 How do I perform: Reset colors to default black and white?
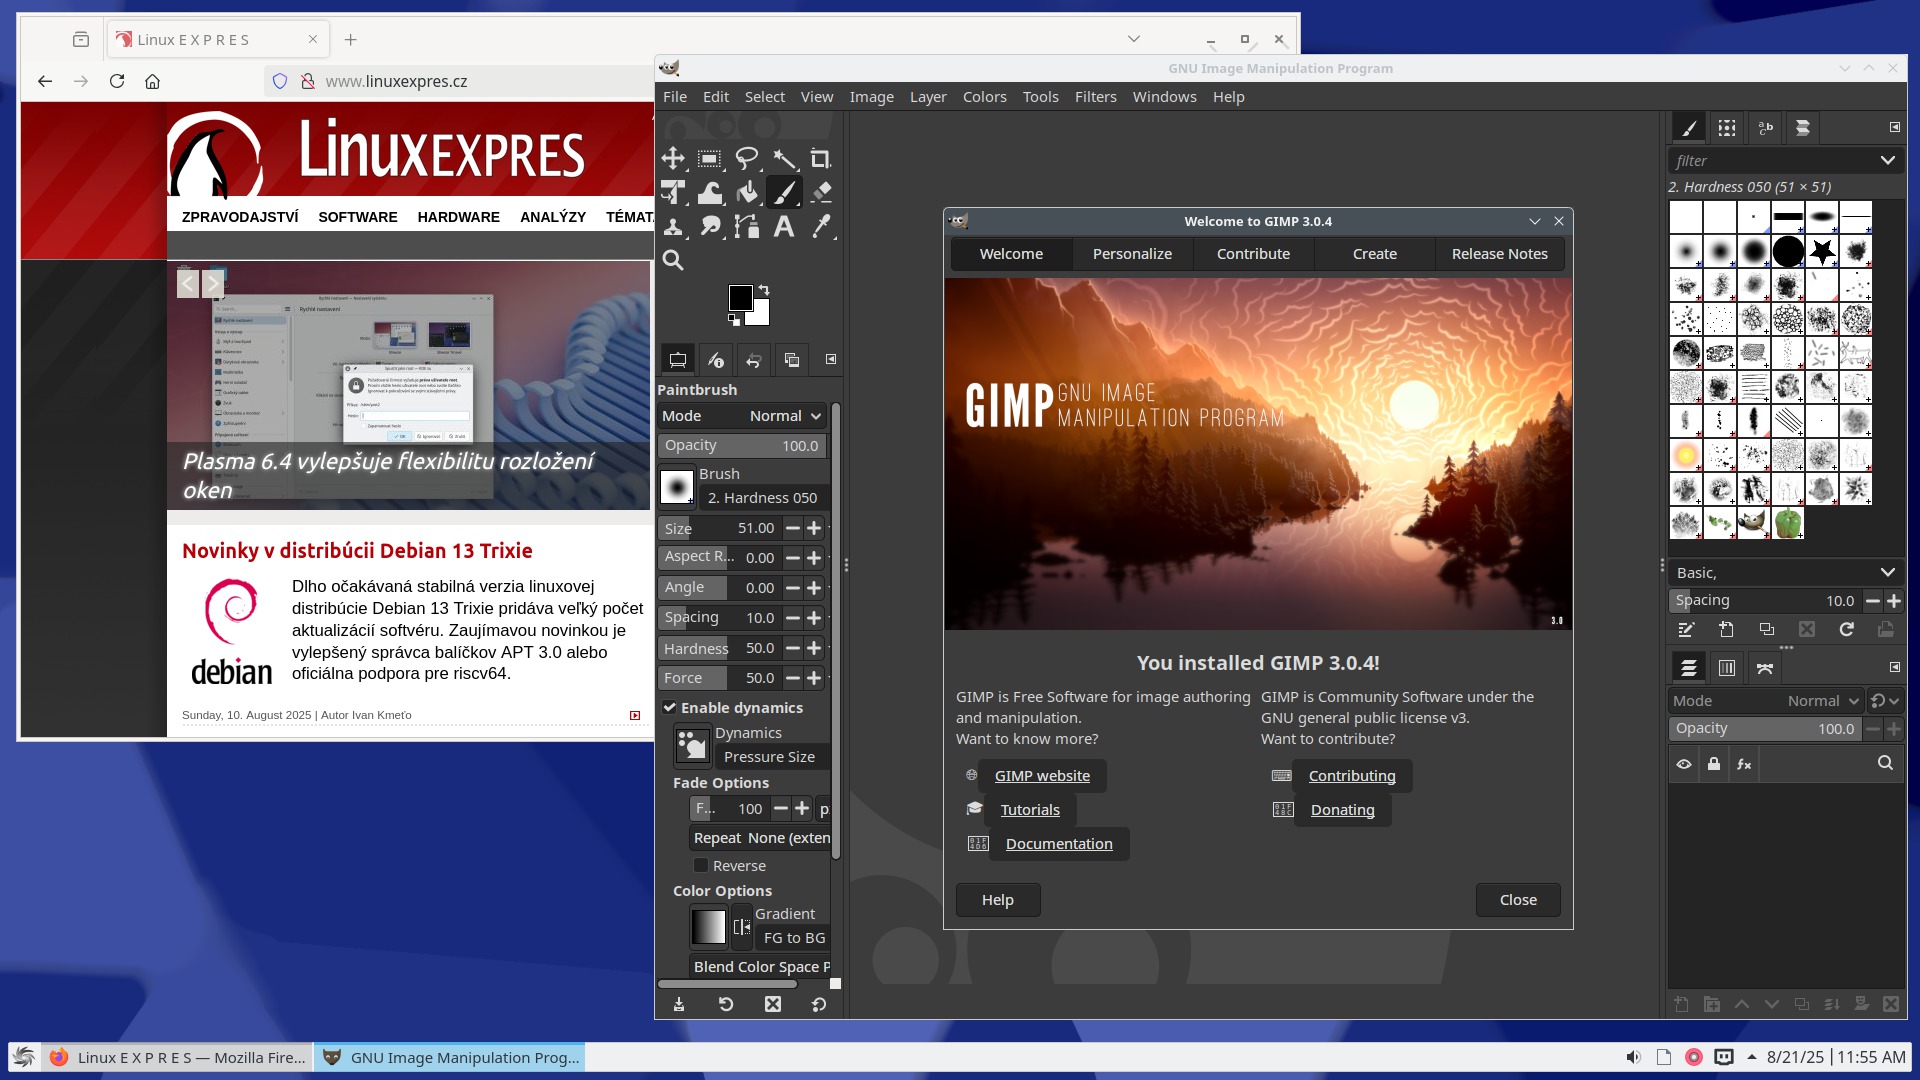[x=734, y=320]
